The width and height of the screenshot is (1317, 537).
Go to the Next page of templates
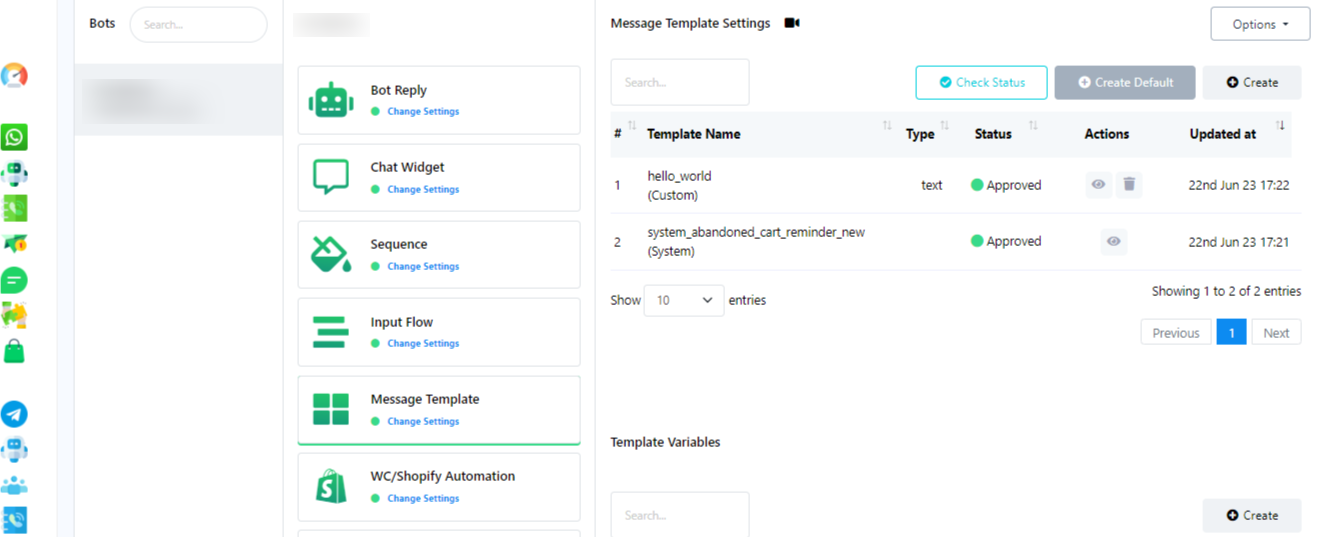click(x=1275, y=333)
